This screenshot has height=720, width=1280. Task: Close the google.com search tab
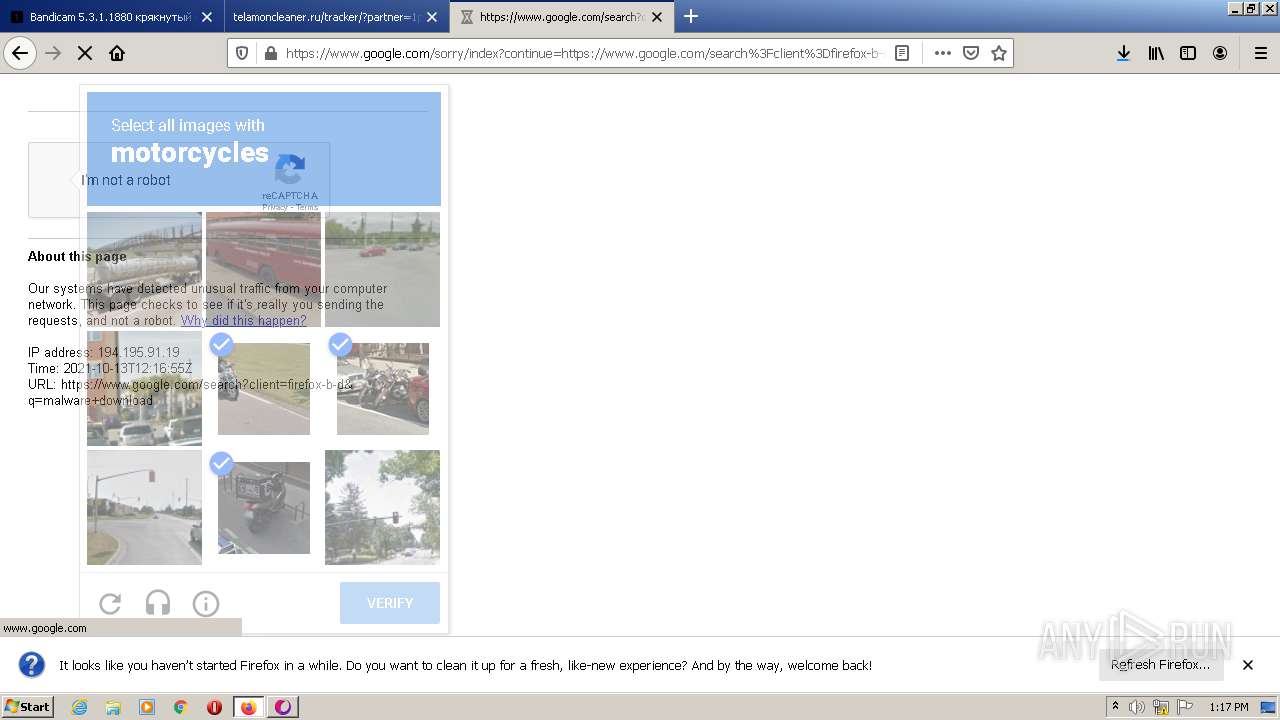[657, 17]
